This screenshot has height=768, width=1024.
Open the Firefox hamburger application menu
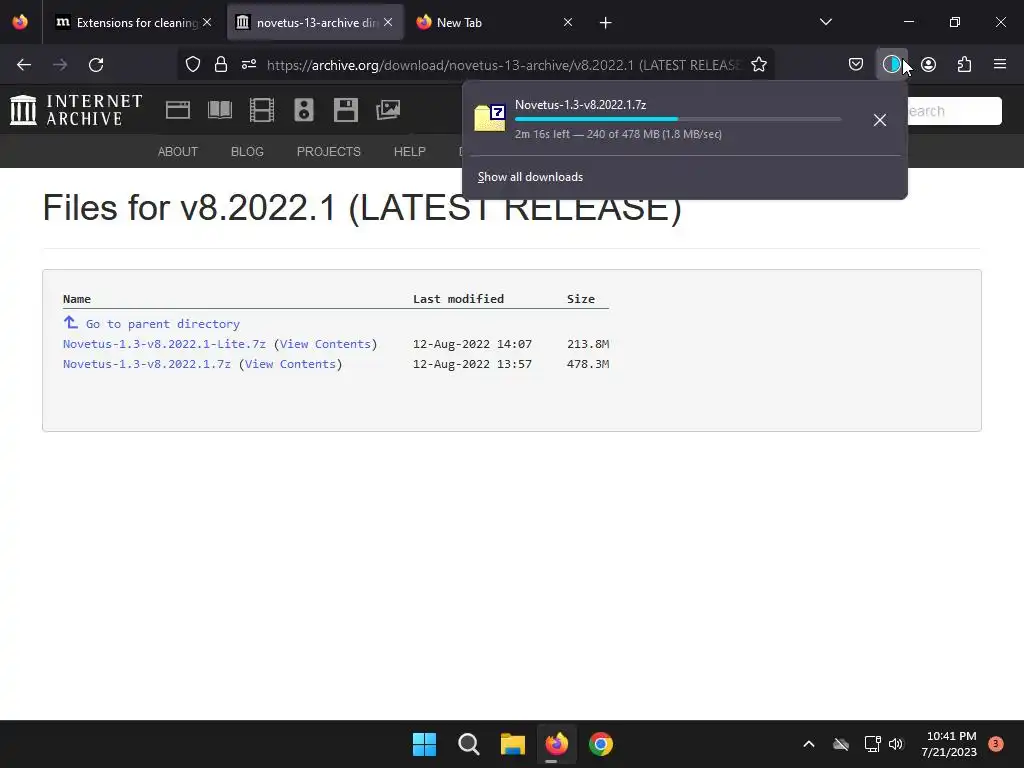1000,65
